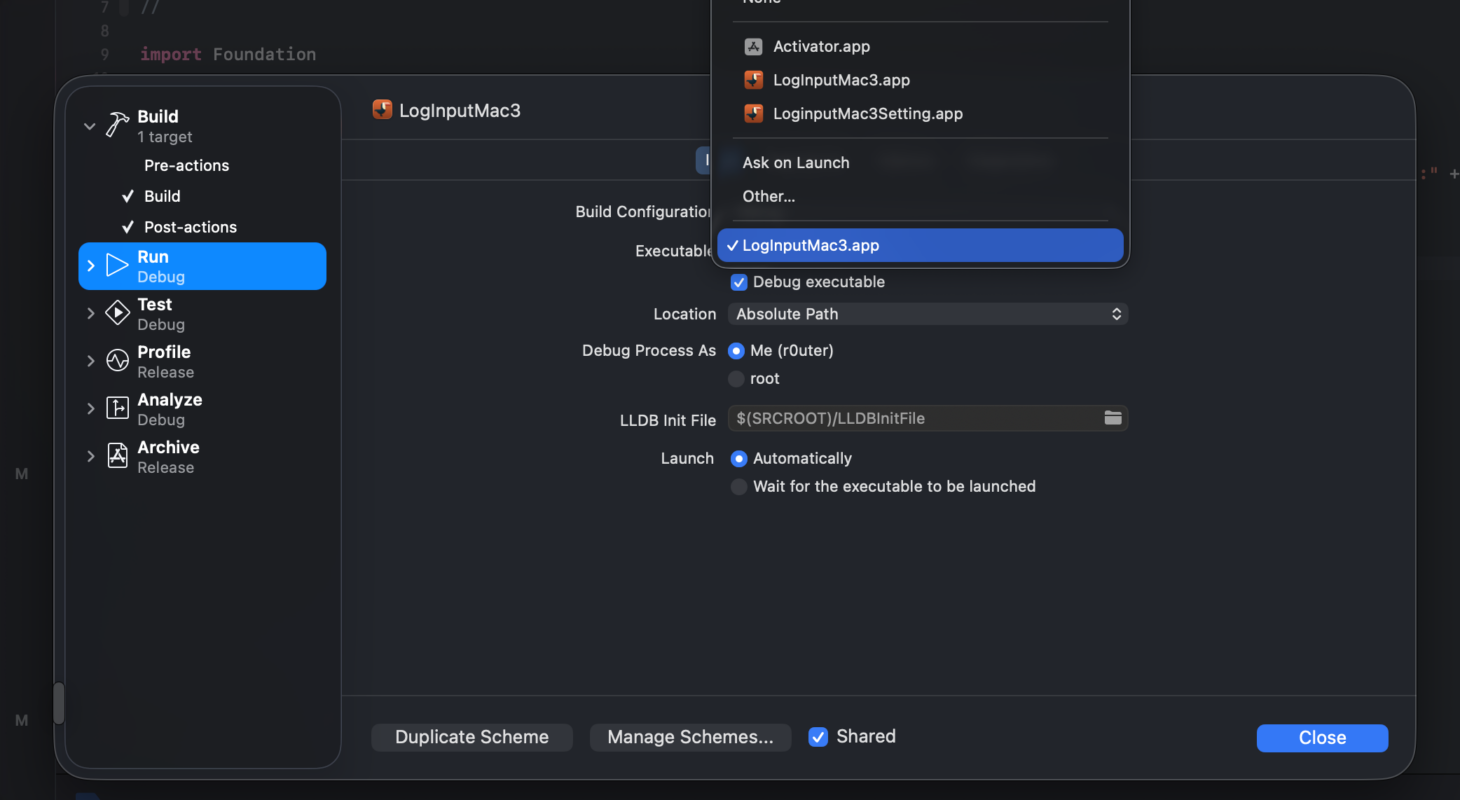The image size is (1460, 800).
Task: Select Ask on Launch menu option
Action: pos(796,163)
